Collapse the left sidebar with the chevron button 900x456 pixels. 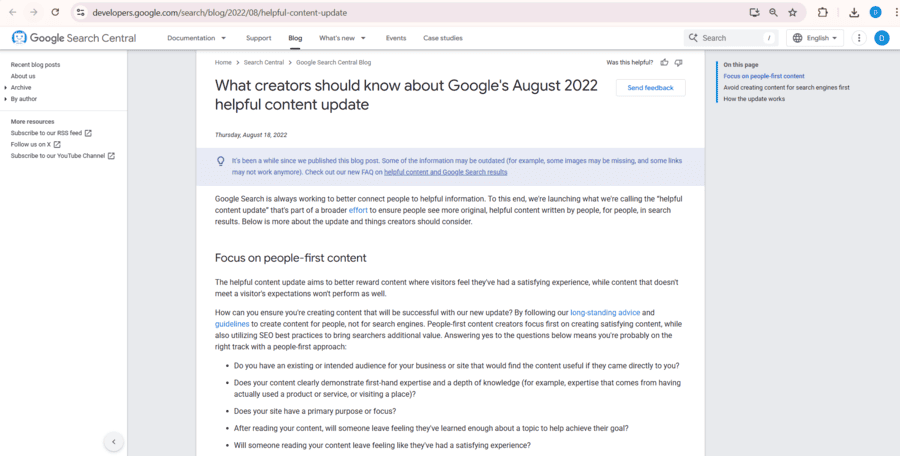click(x=114, y=442)
